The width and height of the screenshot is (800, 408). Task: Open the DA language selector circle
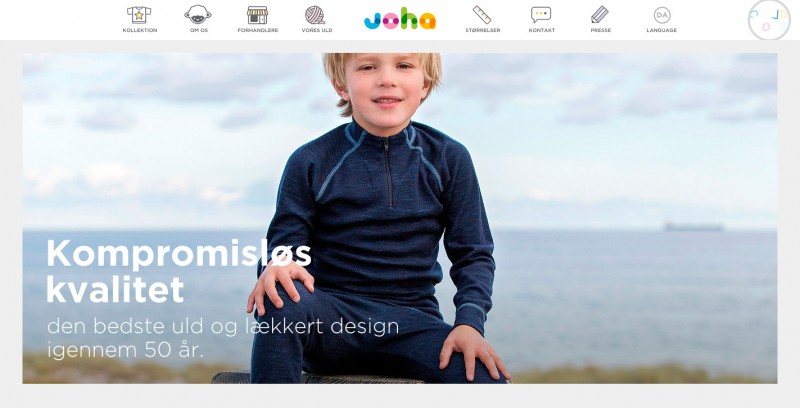[x=662, y=15]
